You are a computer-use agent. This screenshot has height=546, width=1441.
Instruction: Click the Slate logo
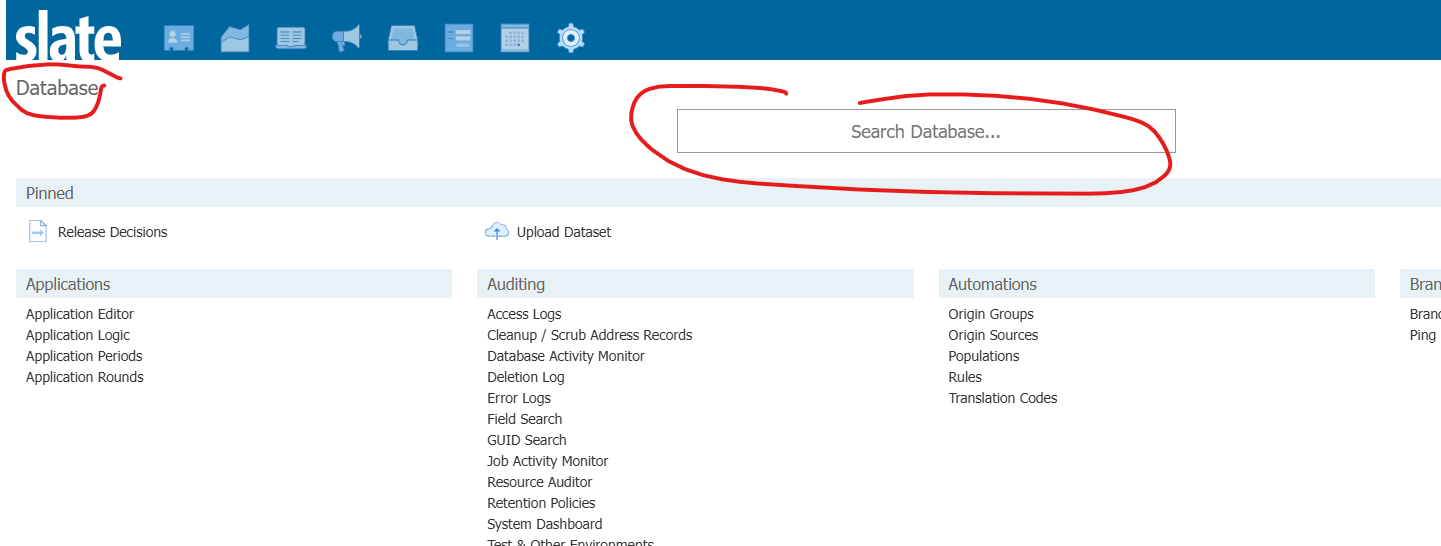[x=68, y=38]
